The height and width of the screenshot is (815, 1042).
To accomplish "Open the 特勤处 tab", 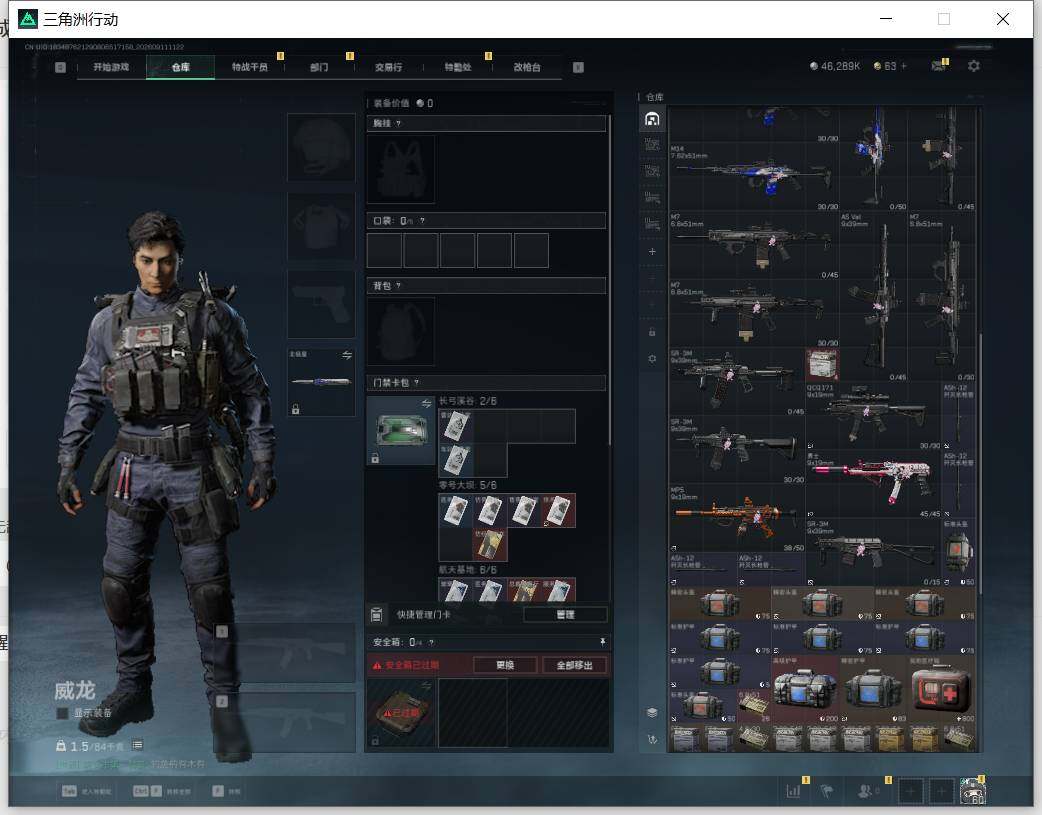I will tap(457, 67).
